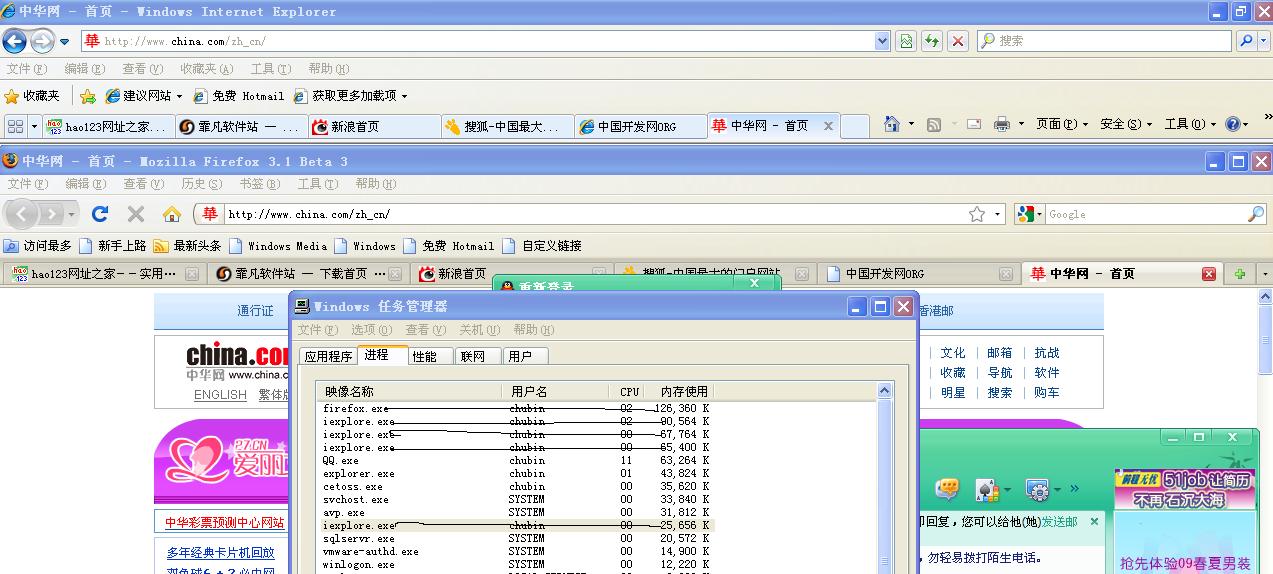Image resolution: width=1273 pixels, height=574 pixels.
Task: Click the IE RSS feeds icon
Action: (934, 124)
